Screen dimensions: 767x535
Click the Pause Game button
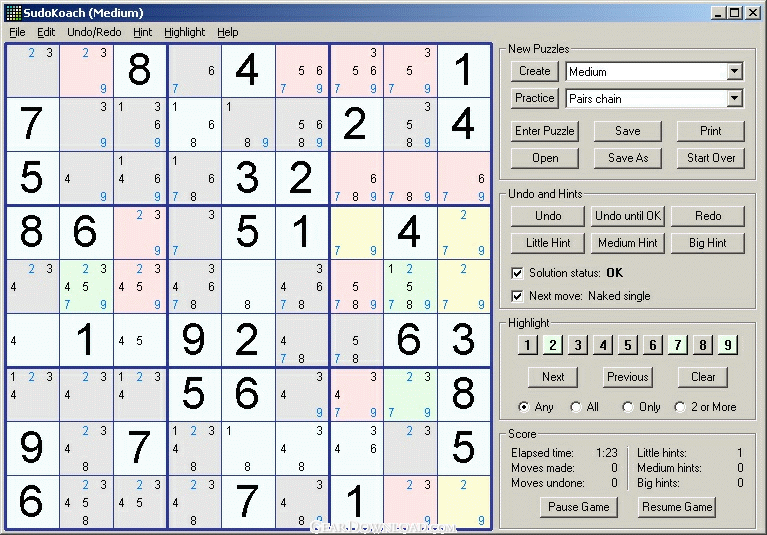tap(579, 507)
